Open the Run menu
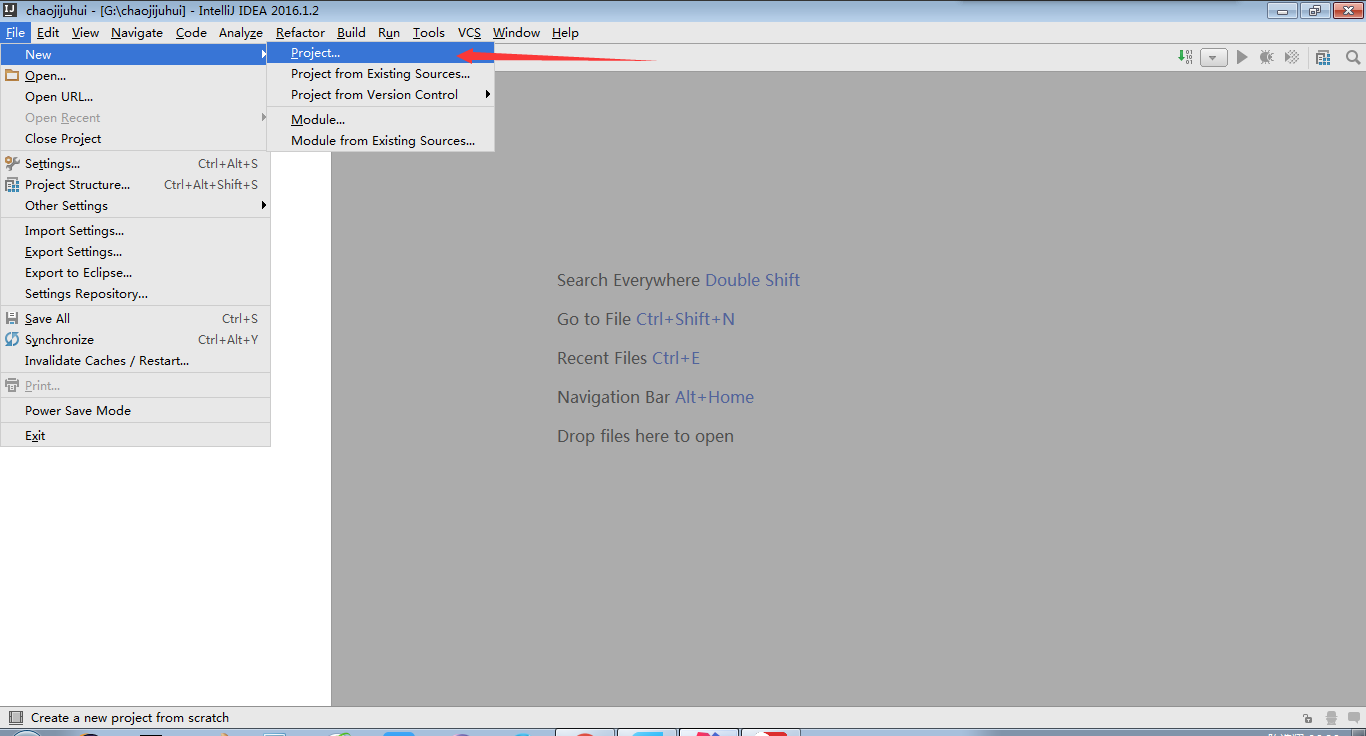This screenshot has width=1366, height=736. 389,33
